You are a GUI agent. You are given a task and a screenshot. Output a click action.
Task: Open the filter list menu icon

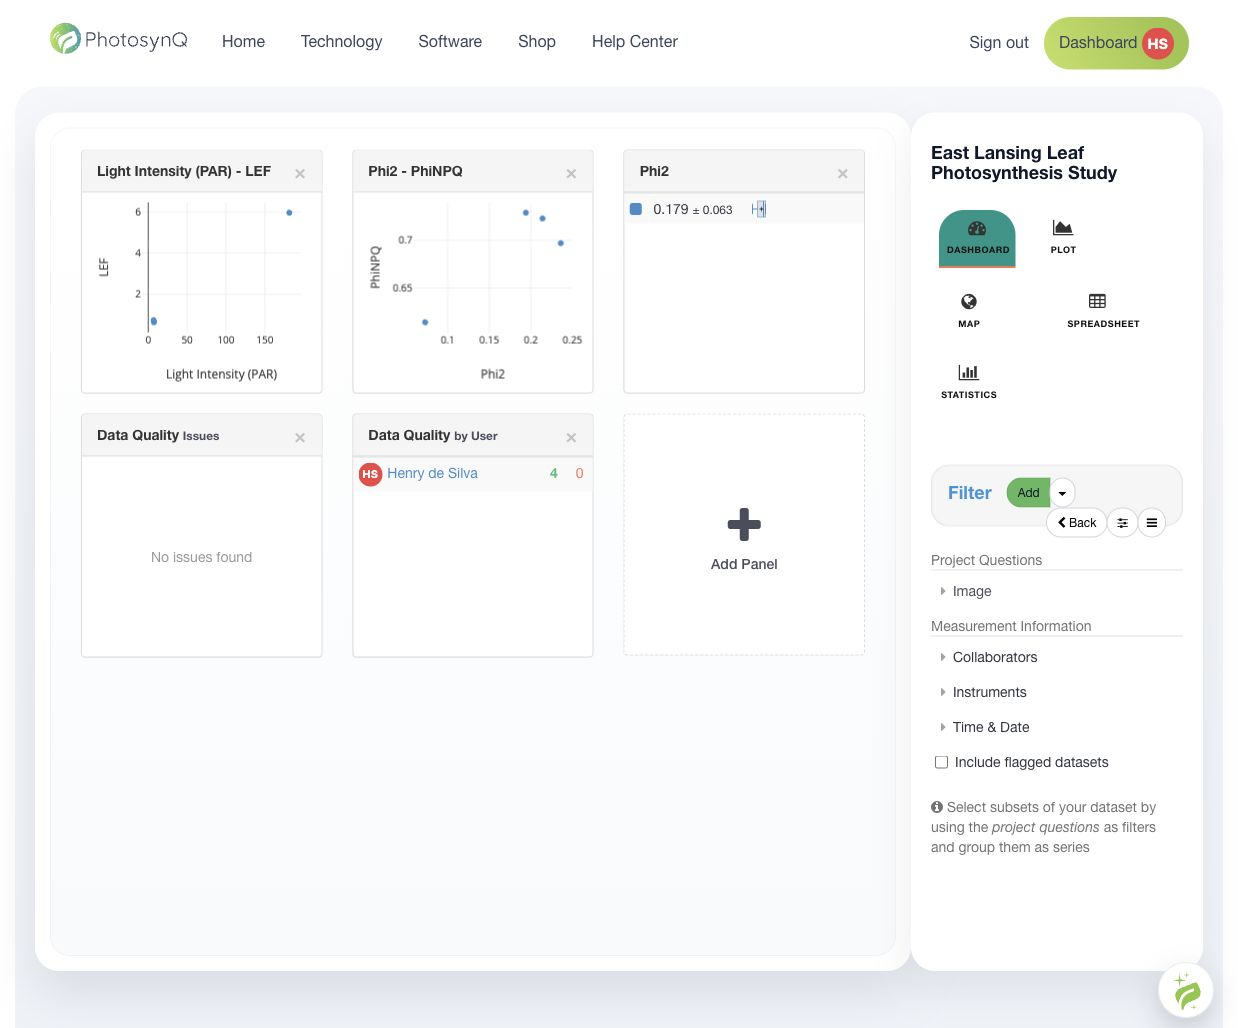(1152, 523)
